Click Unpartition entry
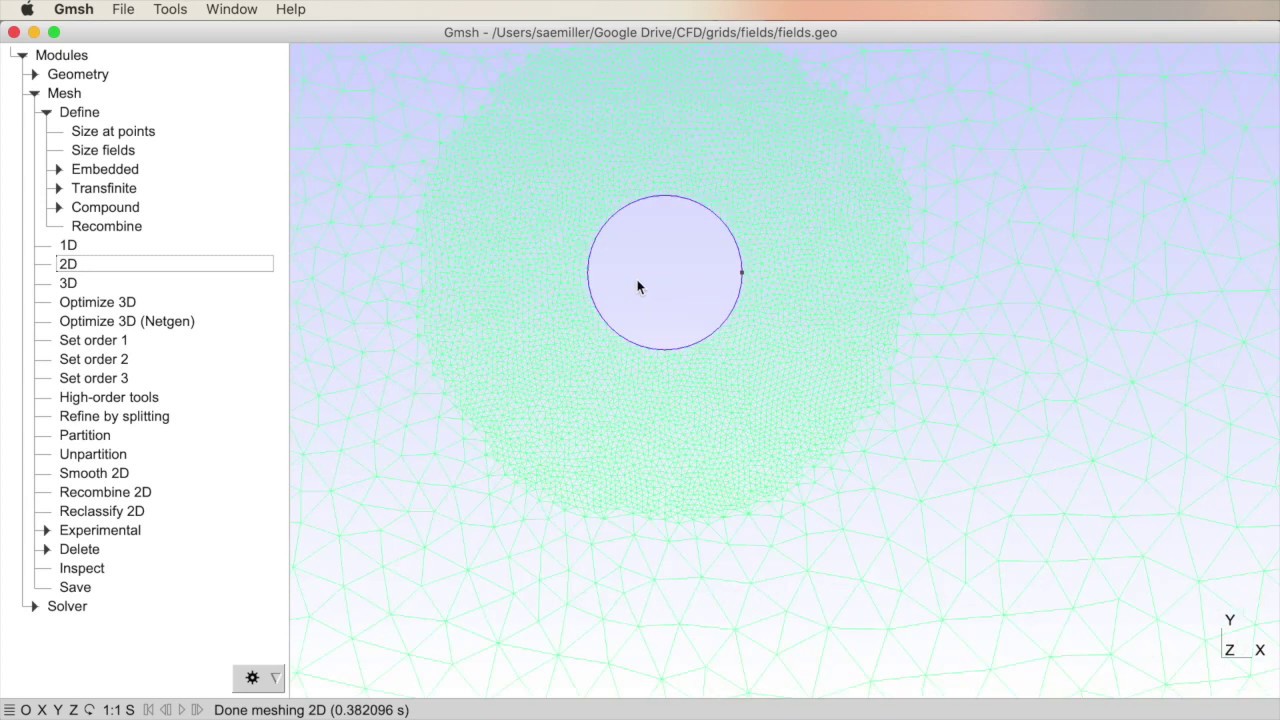The image size is (1280, 720). 92,454
